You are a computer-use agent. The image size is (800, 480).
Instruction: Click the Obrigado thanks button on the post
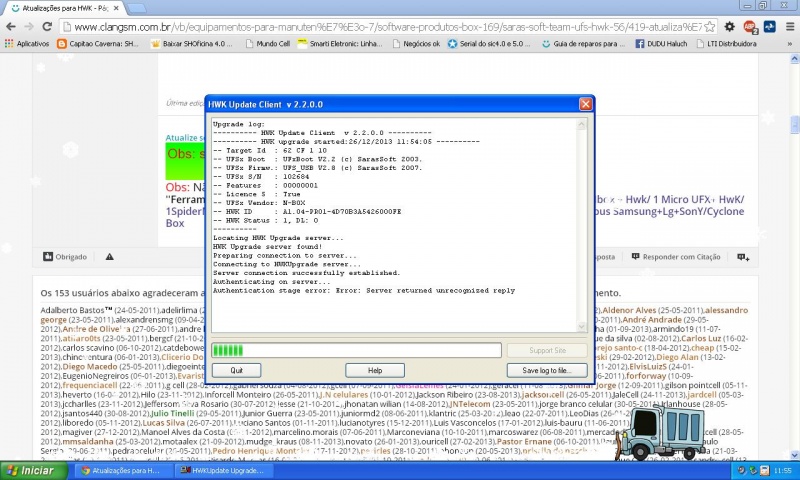click(x=65, y=257)
